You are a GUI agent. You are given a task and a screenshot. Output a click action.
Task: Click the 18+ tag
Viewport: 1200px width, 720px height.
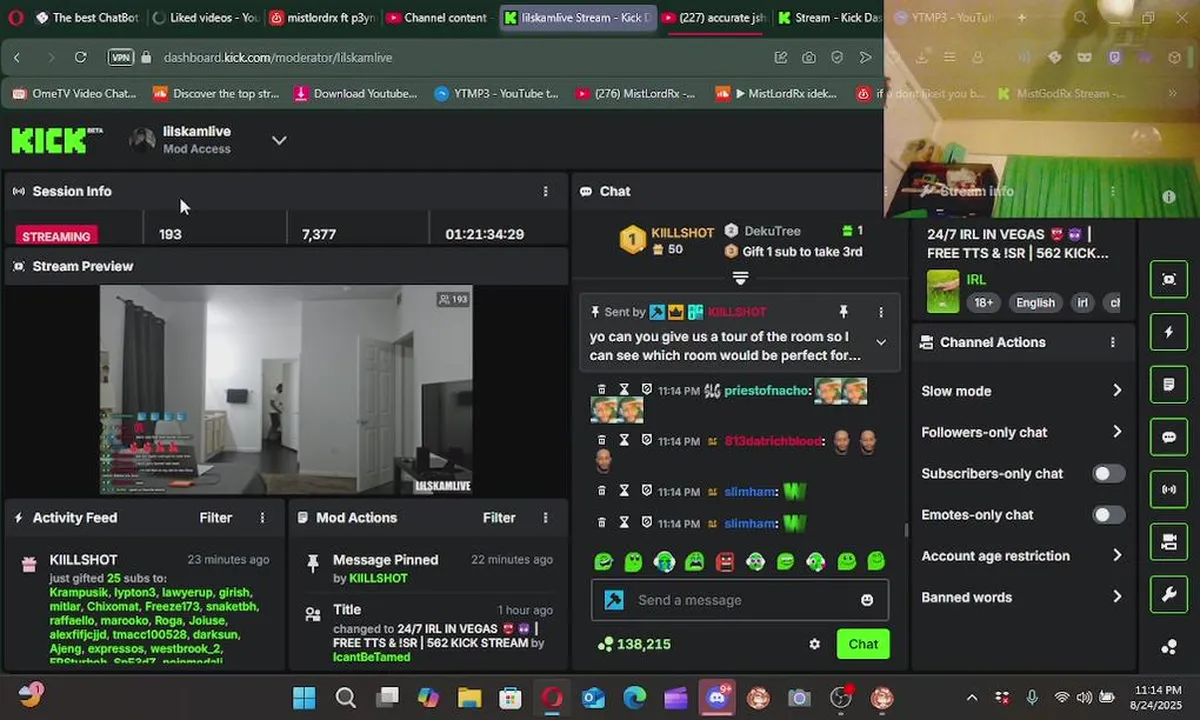984,303
